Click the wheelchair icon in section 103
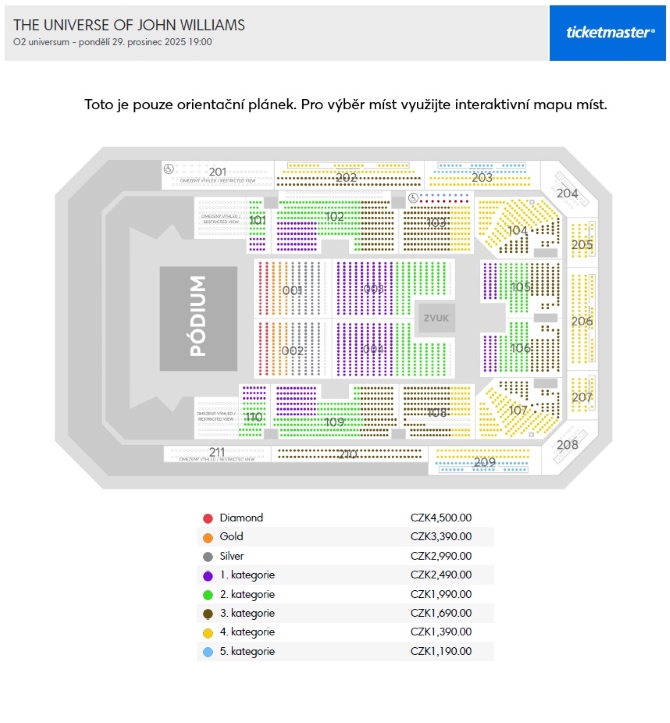The width and height of the screenshot is (670, 723). click(413, 198)
